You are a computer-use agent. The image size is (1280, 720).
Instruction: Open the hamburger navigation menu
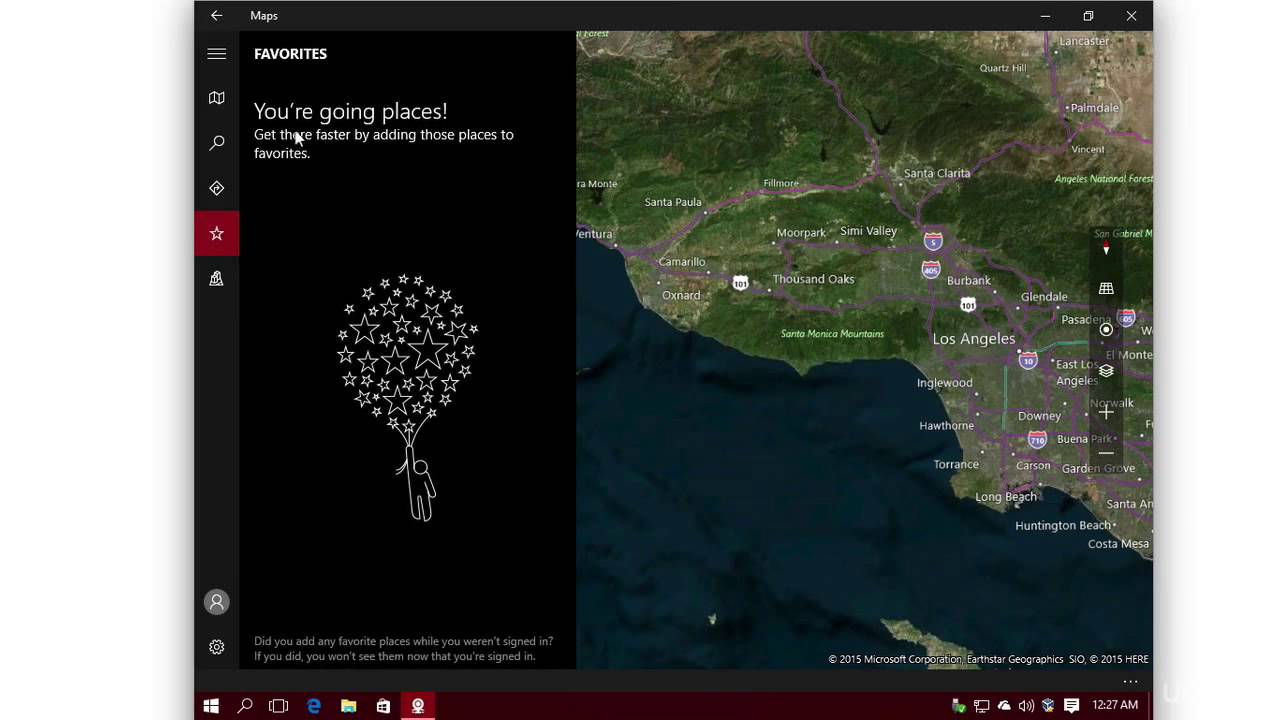216,54
